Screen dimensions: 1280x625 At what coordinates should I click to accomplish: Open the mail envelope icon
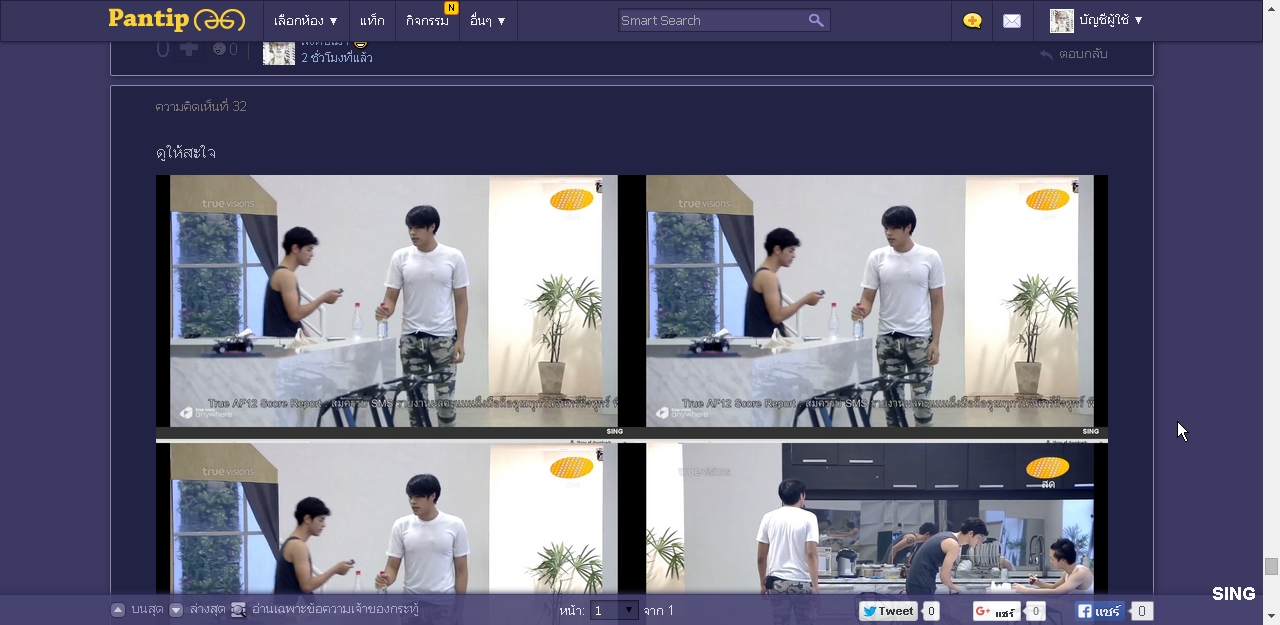pyautogui.click(x=1012, y=21)
